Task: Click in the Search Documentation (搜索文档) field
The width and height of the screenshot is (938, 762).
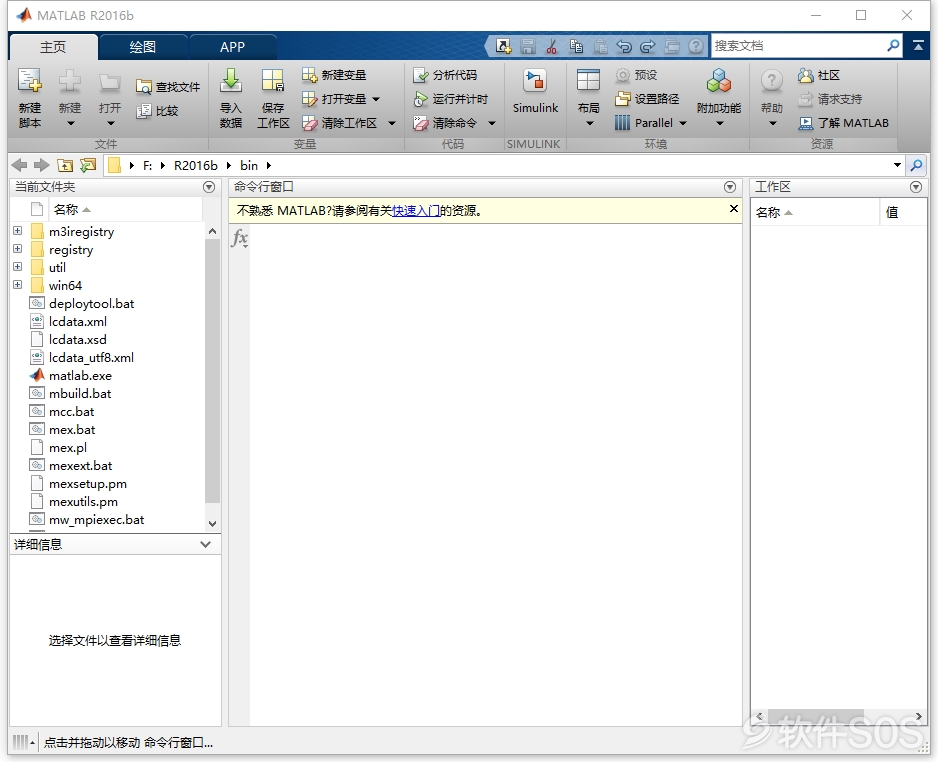Action: point(799,46)
